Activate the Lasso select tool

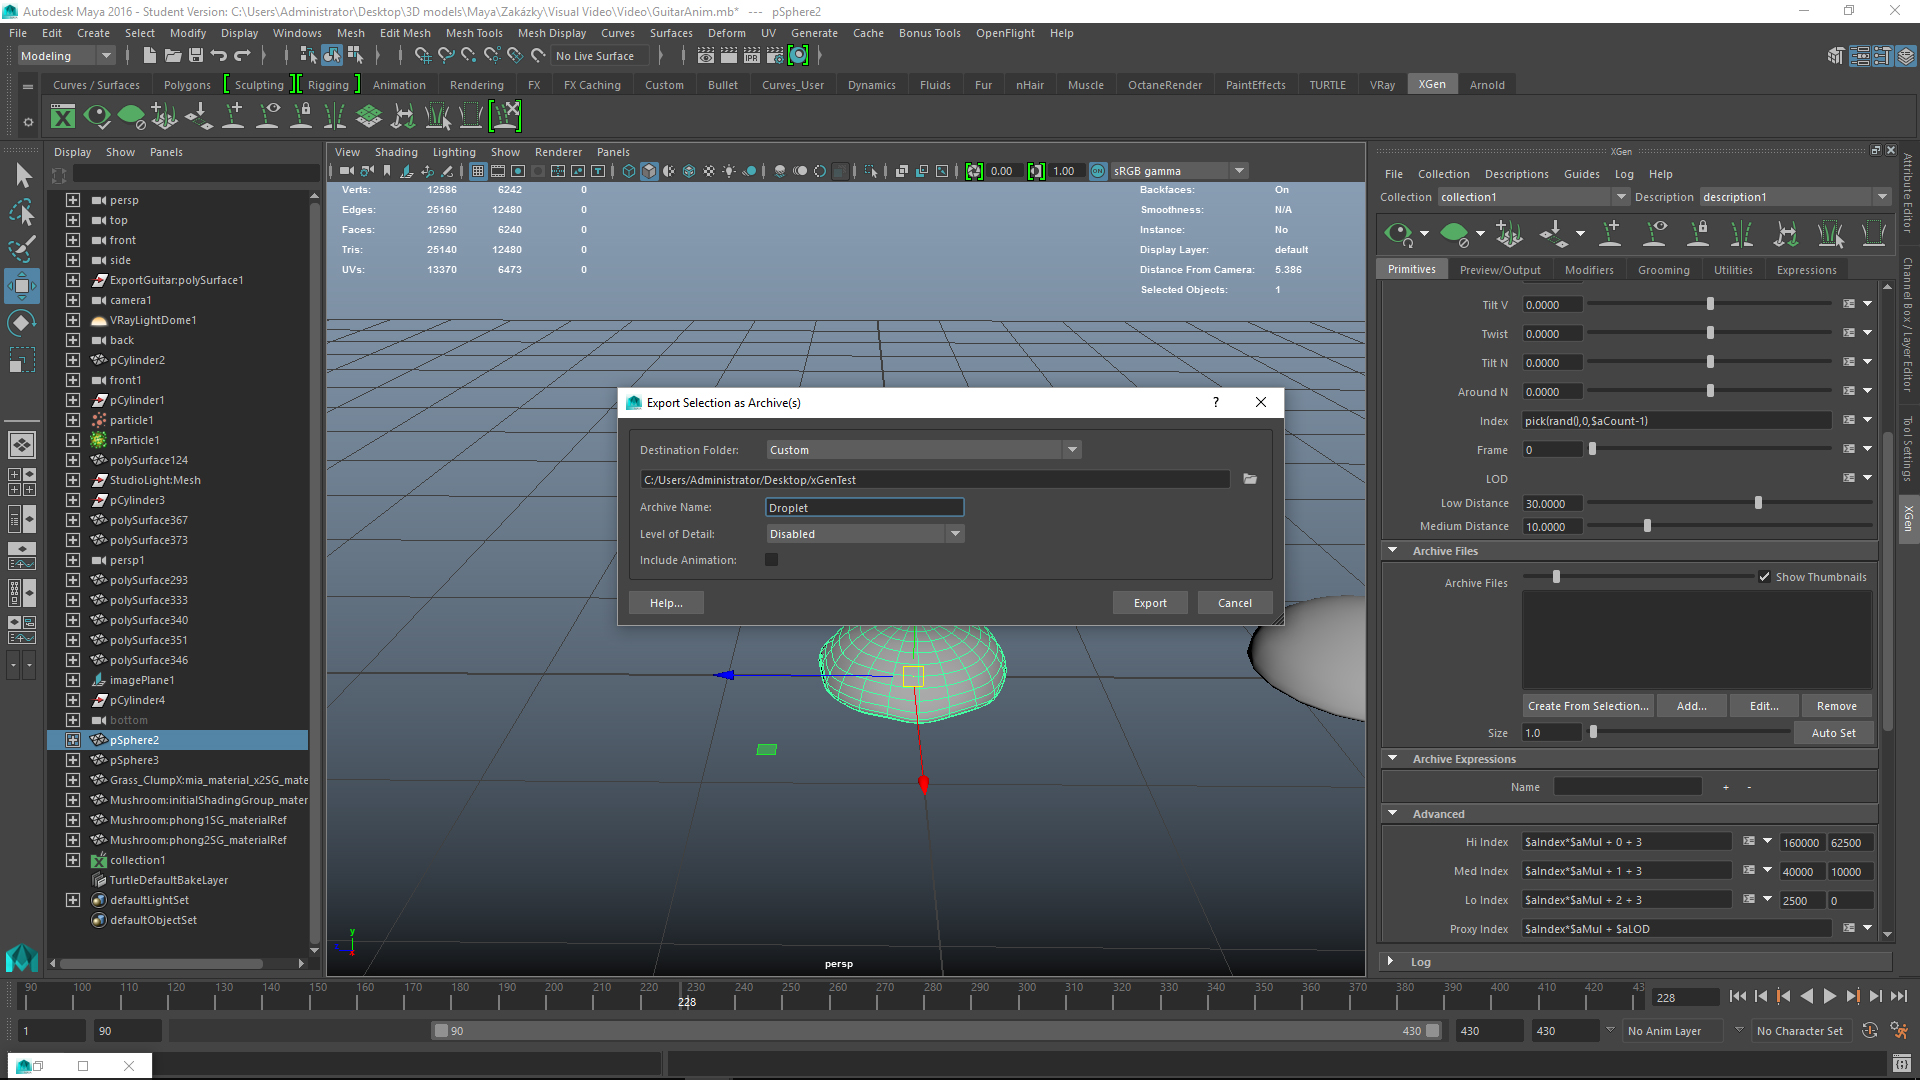(22, 212)
